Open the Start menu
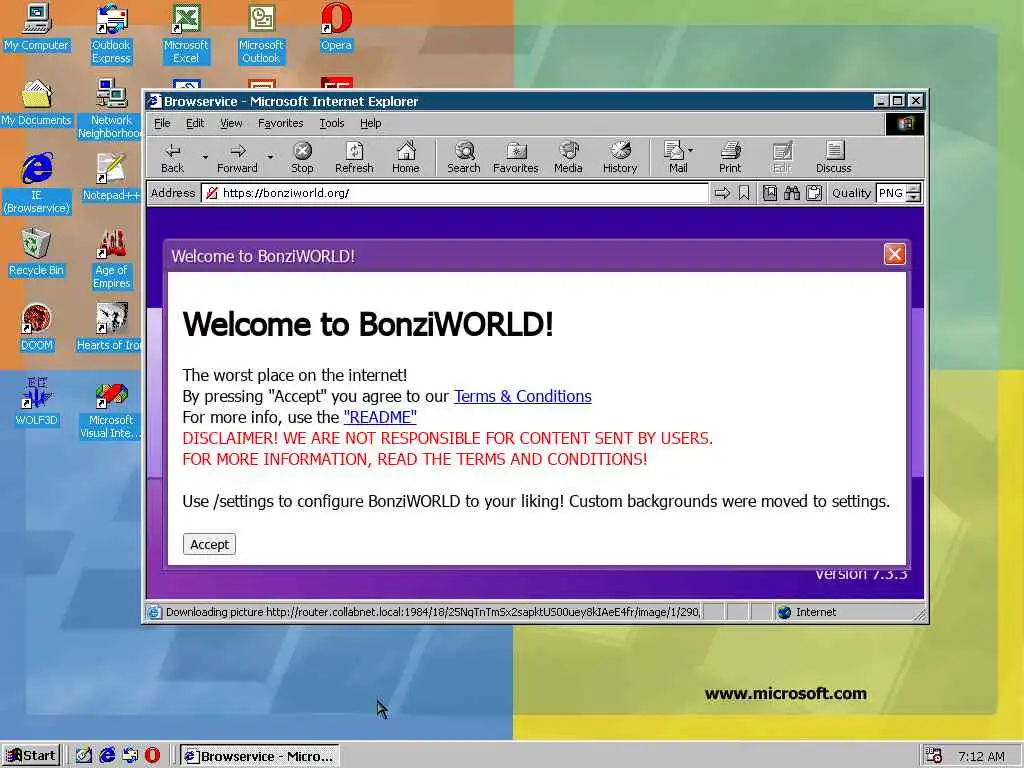 (x=31, y=756)
